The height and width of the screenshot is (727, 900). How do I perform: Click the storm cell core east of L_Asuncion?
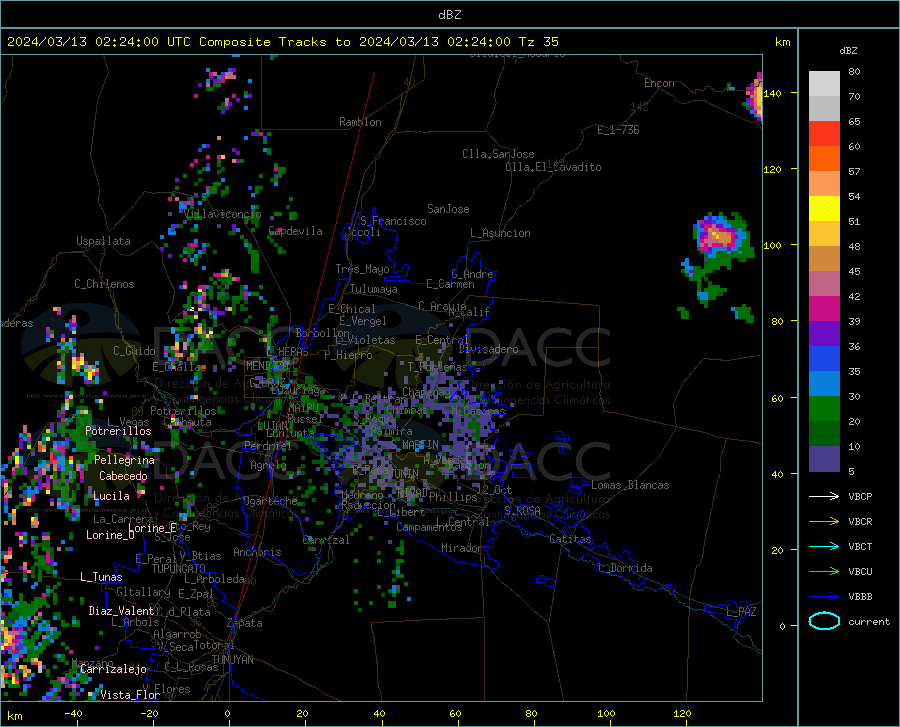point(718,235)
